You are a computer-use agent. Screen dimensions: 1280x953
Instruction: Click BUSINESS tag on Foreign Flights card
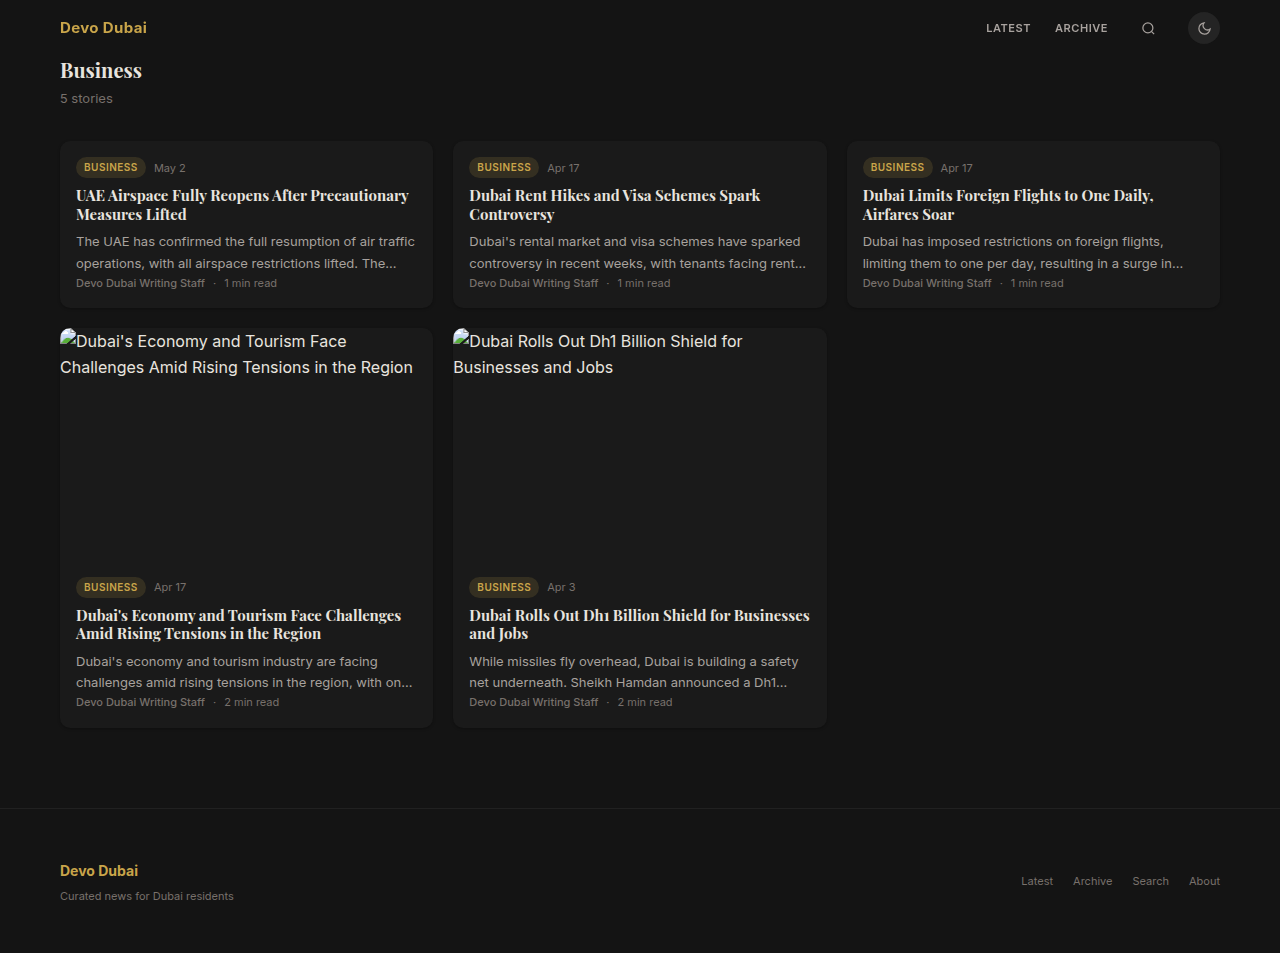897,168
